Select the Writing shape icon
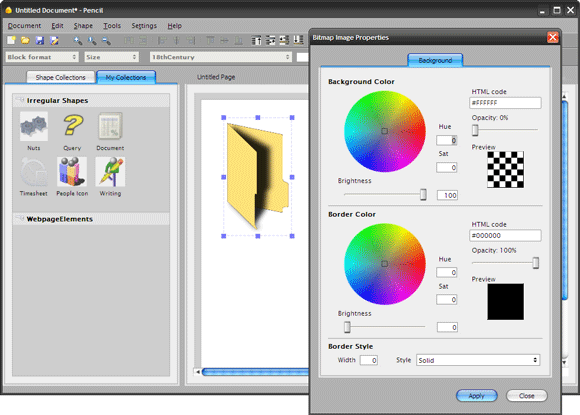 pos(110,172)
